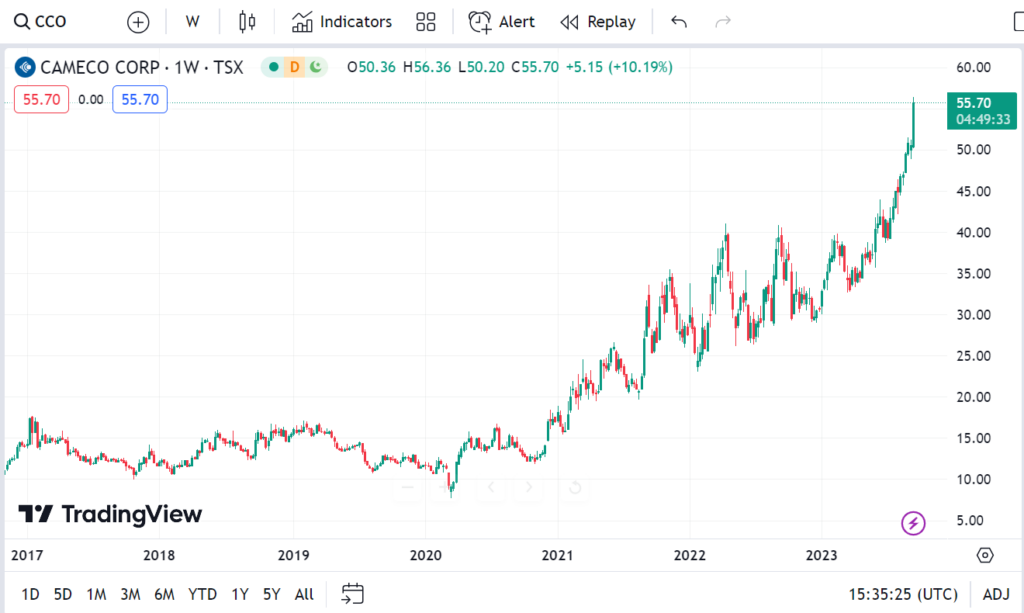Set the date range to 1M
Screen dimensions: 1024x613
click(96, 594)
